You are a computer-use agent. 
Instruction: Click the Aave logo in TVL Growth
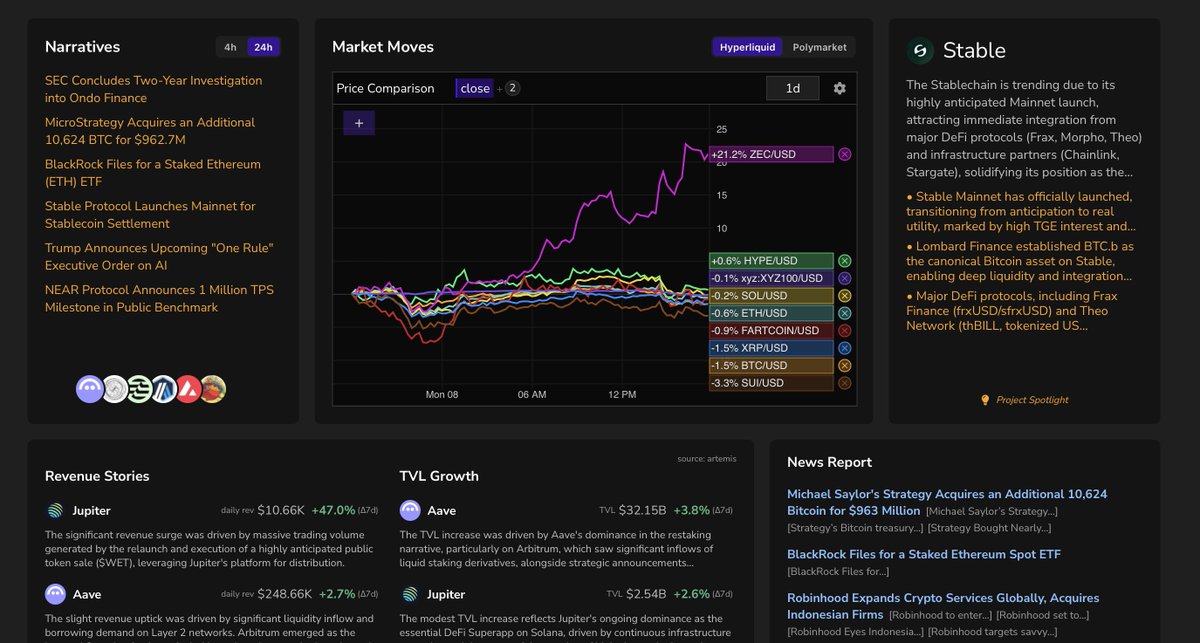point(410,511)
